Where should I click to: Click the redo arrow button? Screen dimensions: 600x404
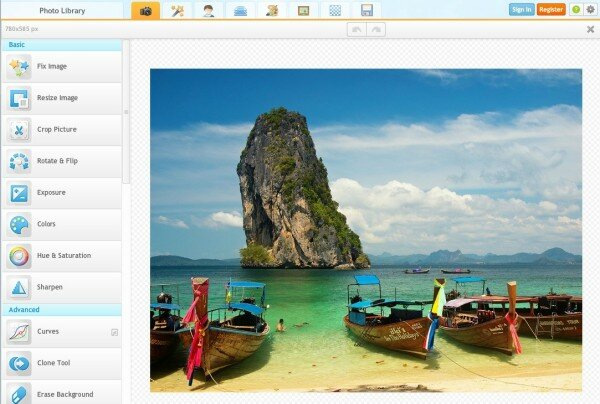[378, 29]
